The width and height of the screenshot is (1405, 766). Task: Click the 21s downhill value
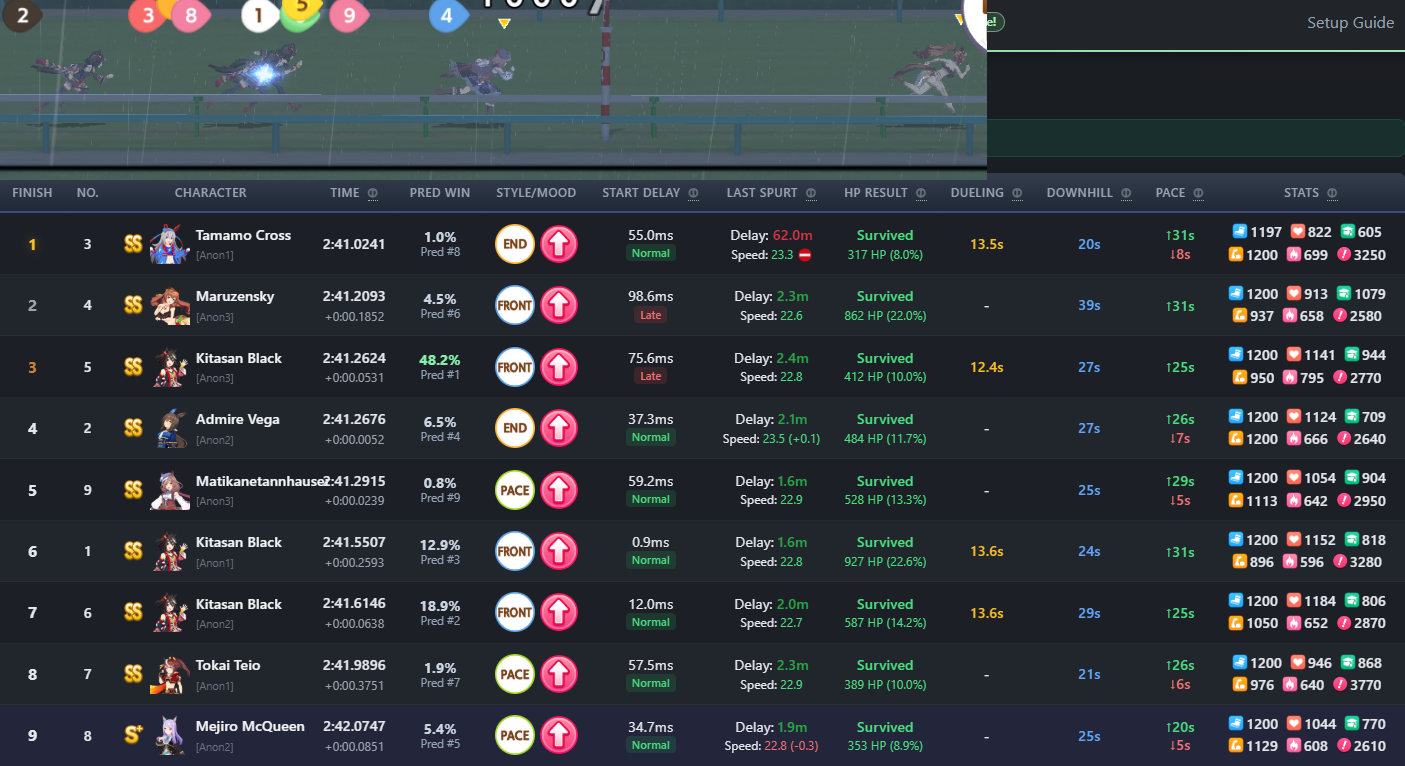(x=1089, y=674)
